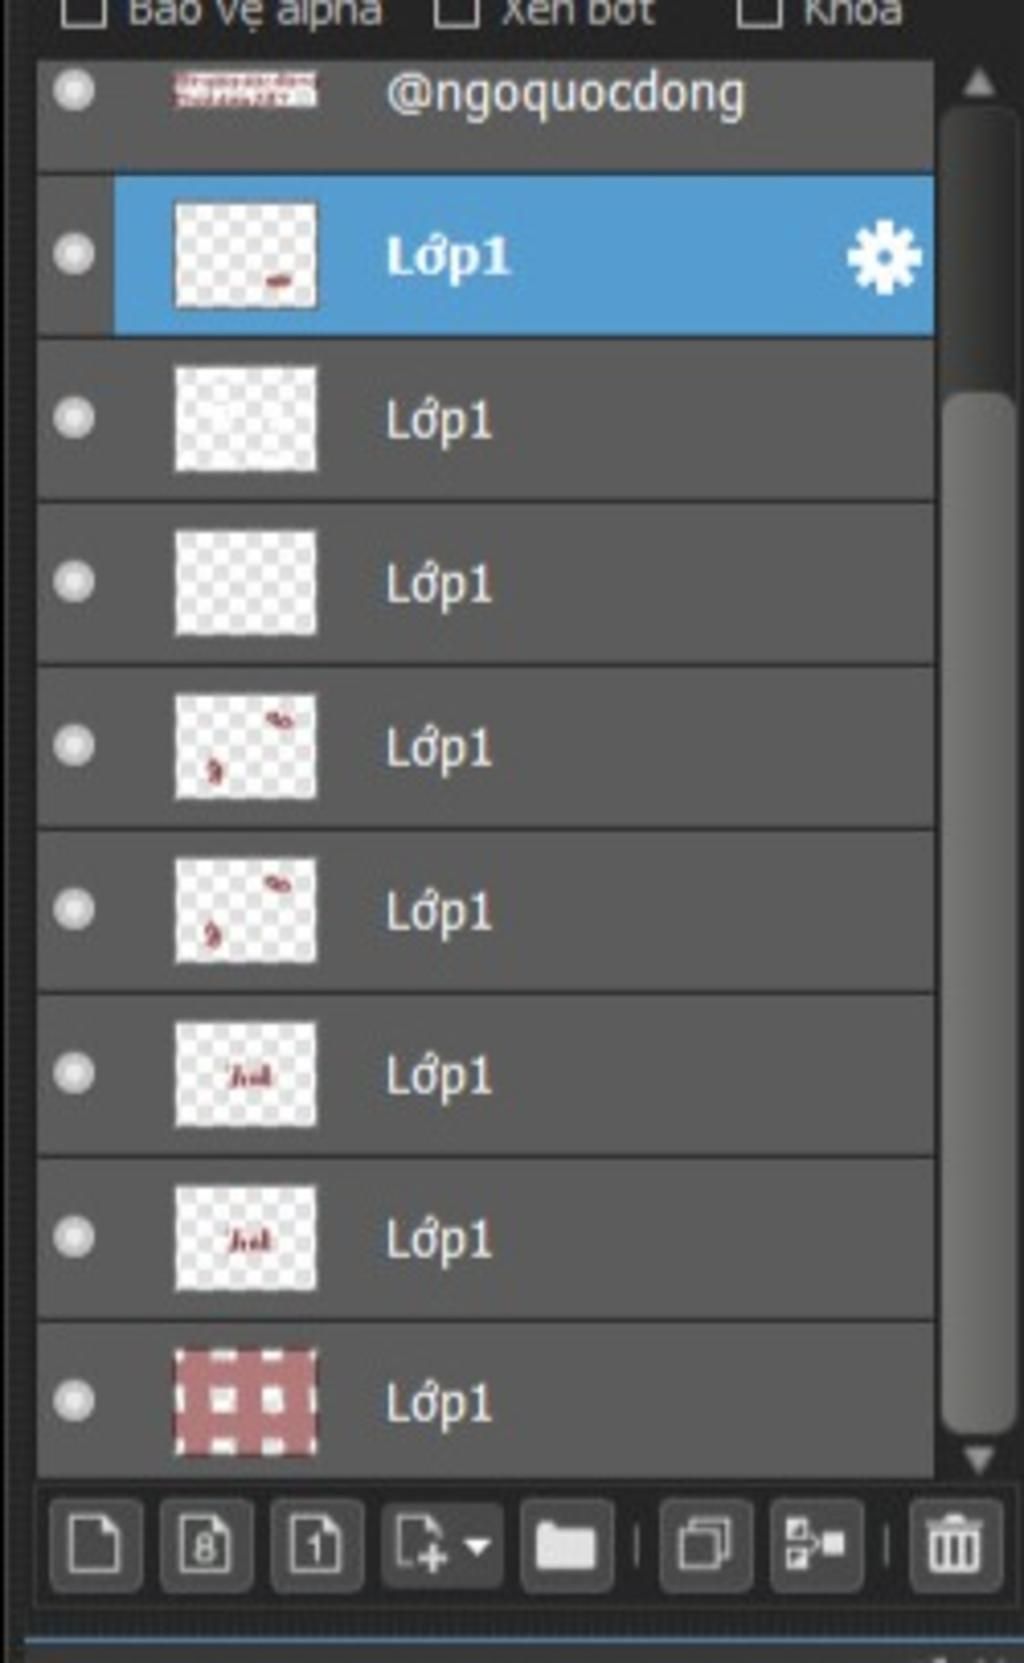The width and height of the screenshot is (1024, 1663).
Task: Create a new color layer
Action: (x=95, y=1545)
